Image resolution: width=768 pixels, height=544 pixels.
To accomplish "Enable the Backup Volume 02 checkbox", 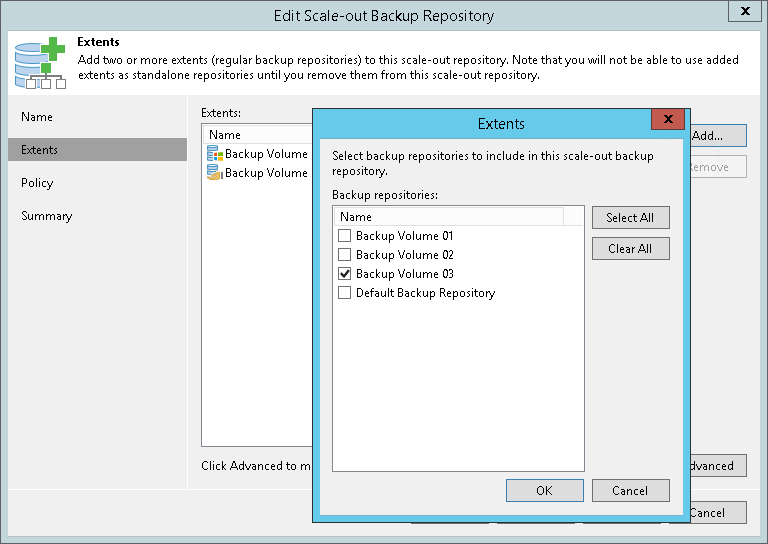I will coord(345,255).
